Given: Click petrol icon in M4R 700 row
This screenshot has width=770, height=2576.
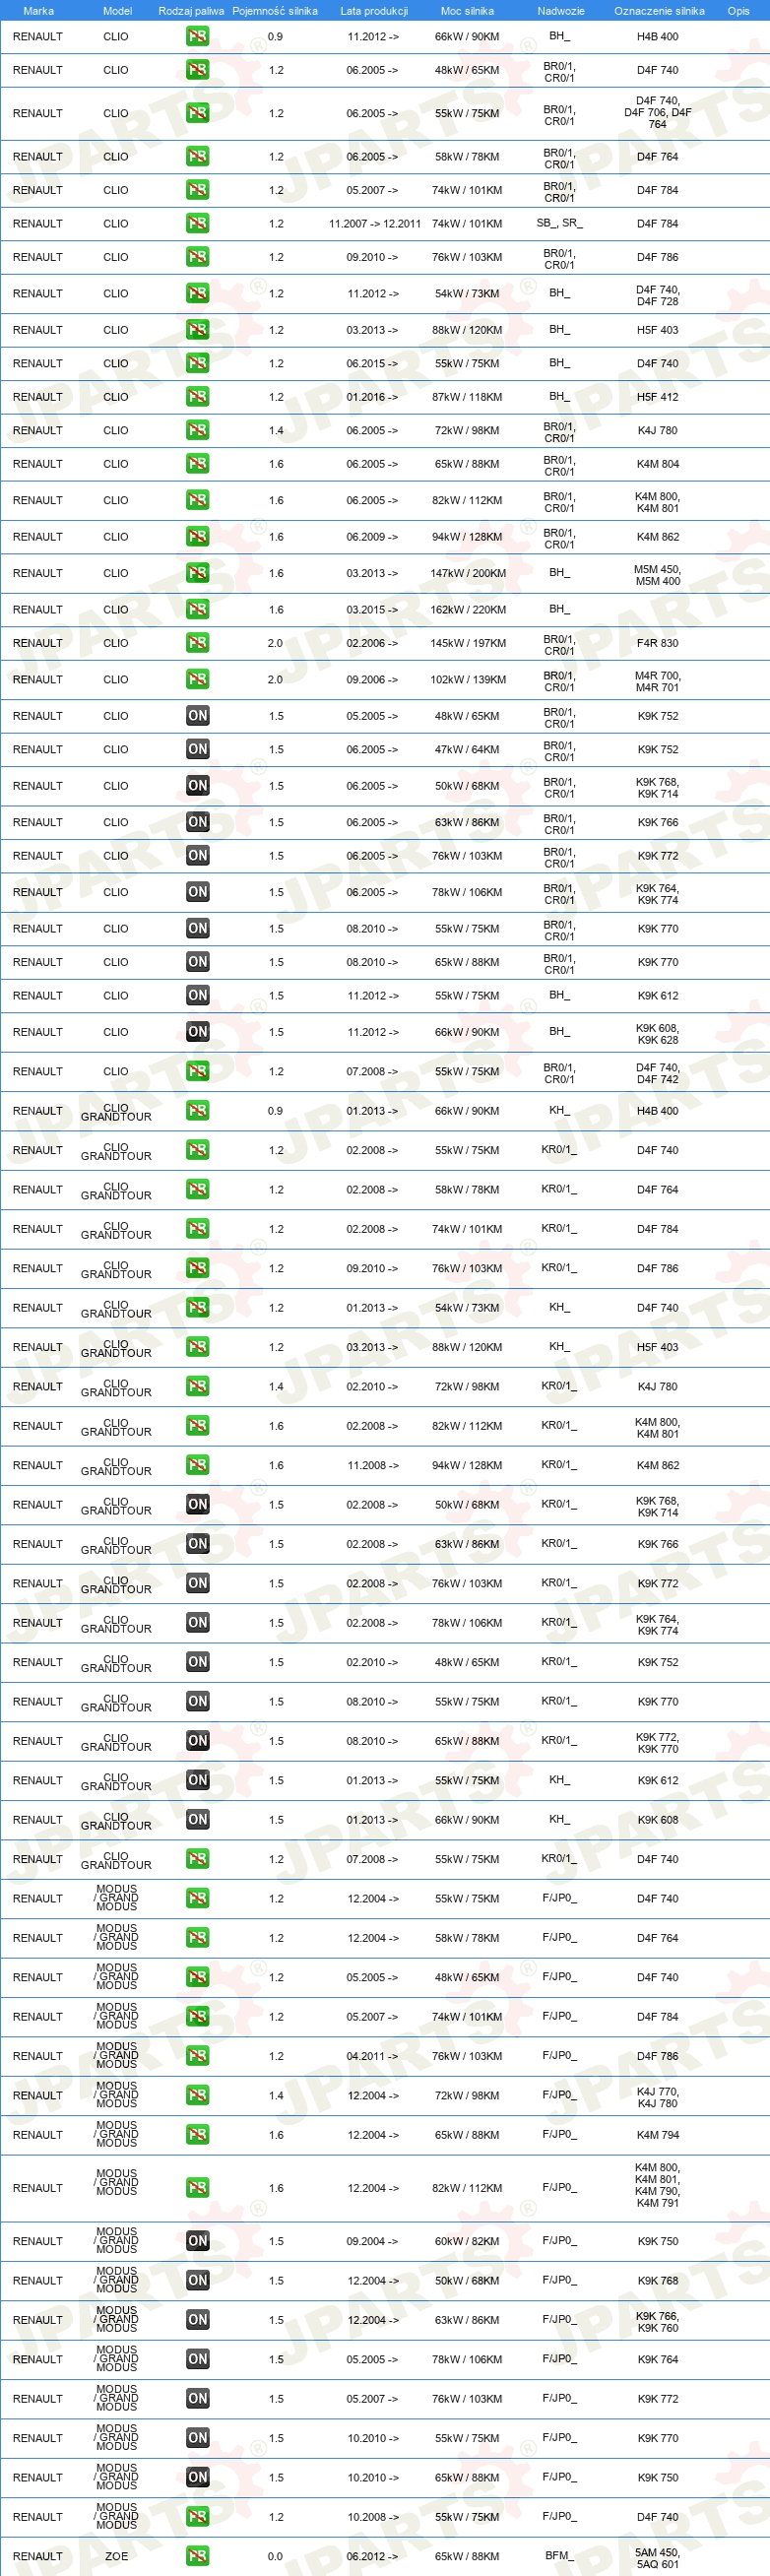Looking at the screenshot, I should [x=198, y=679].
